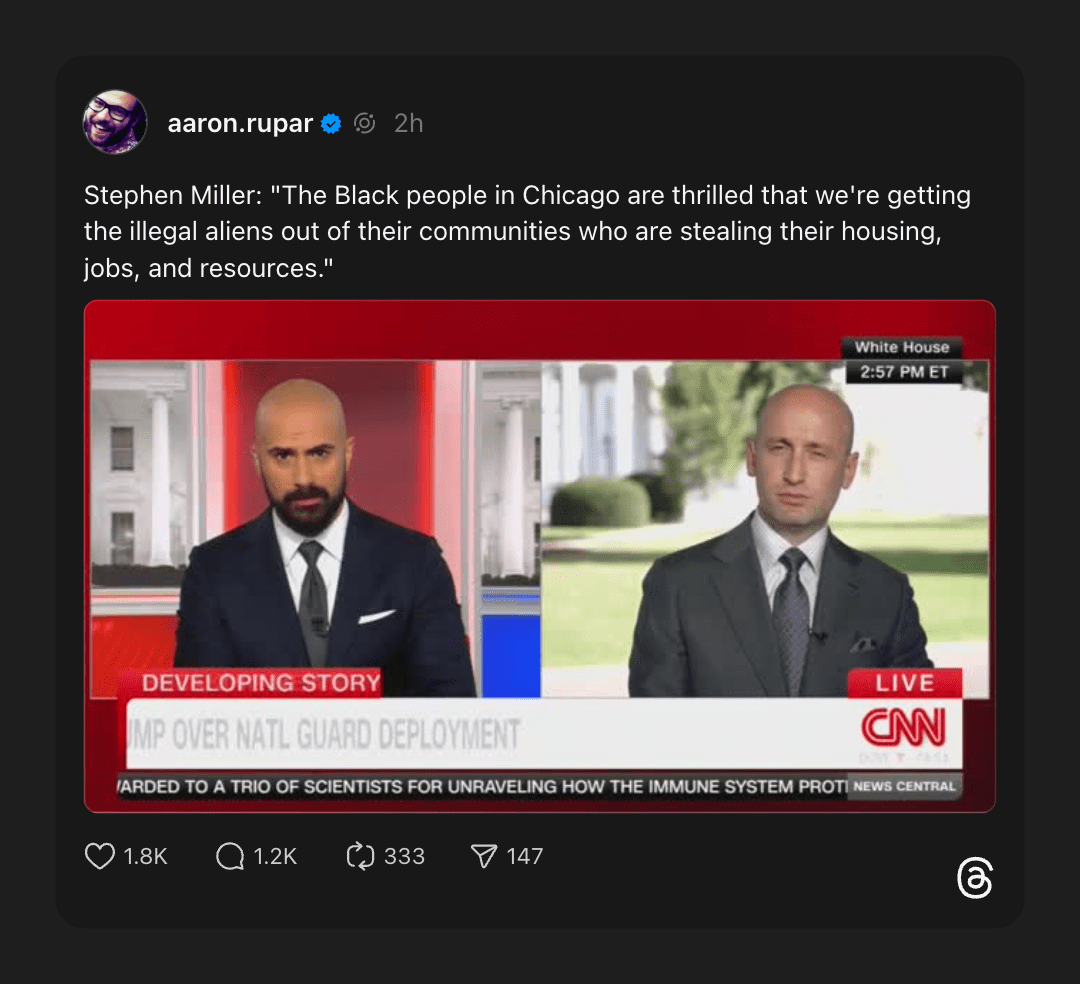Image resolution: width=1080 pixels, height=984 pixels.
Task: Click the White House time label in video
Action: click(x=902, y=359)
